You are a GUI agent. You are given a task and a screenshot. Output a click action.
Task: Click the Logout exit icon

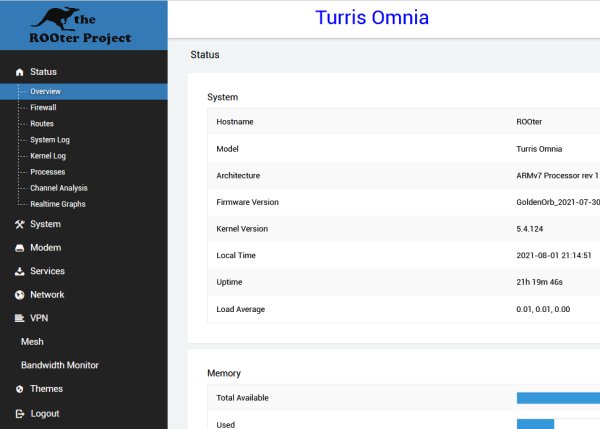point(20,414)
